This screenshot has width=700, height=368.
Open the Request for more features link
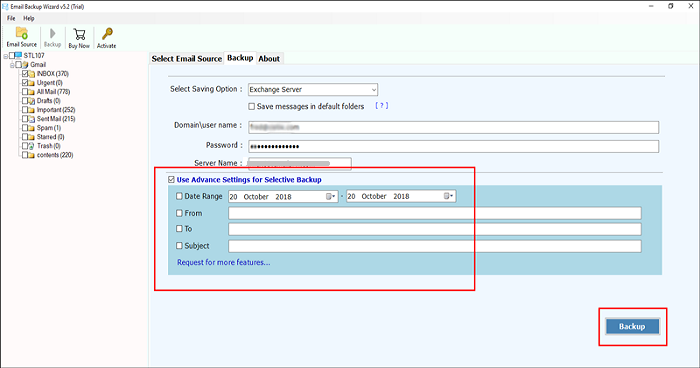224,262
